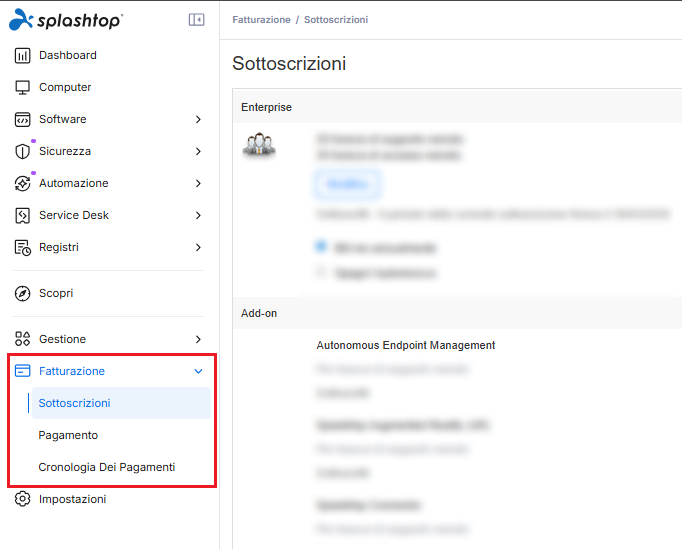Click the Computer monitor icon

(23, 87)
